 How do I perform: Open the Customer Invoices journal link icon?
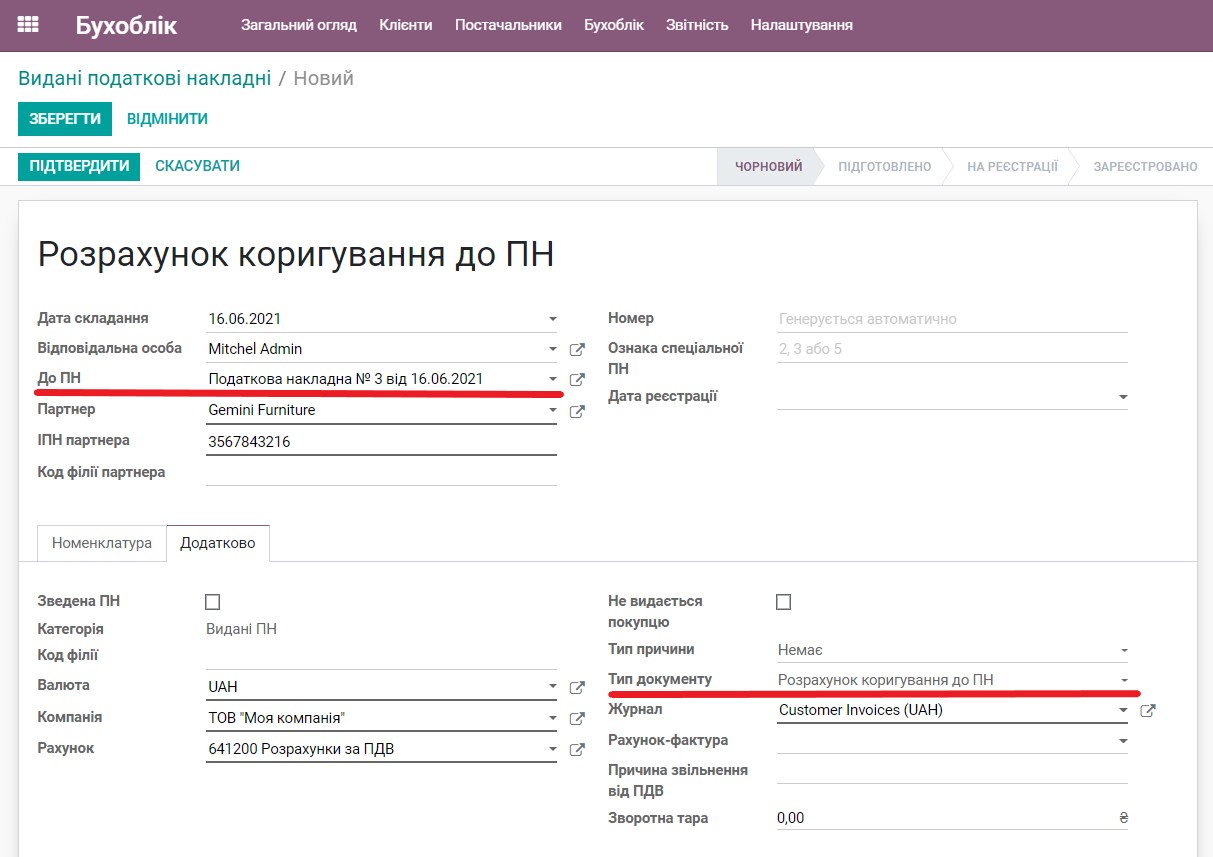1148,710
